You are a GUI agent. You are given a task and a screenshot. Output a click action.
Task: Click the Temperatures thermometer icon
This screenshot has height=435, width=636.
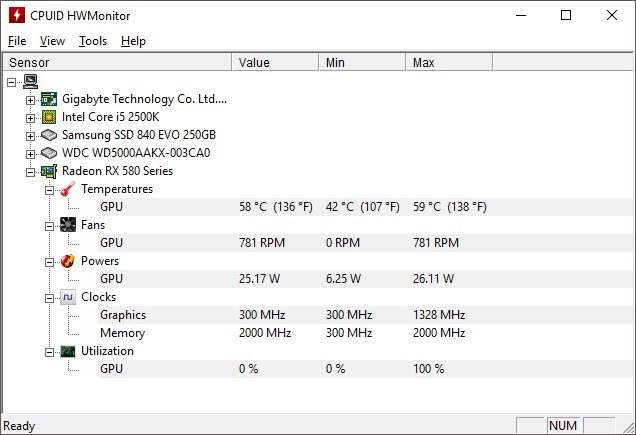click(67, 189)
